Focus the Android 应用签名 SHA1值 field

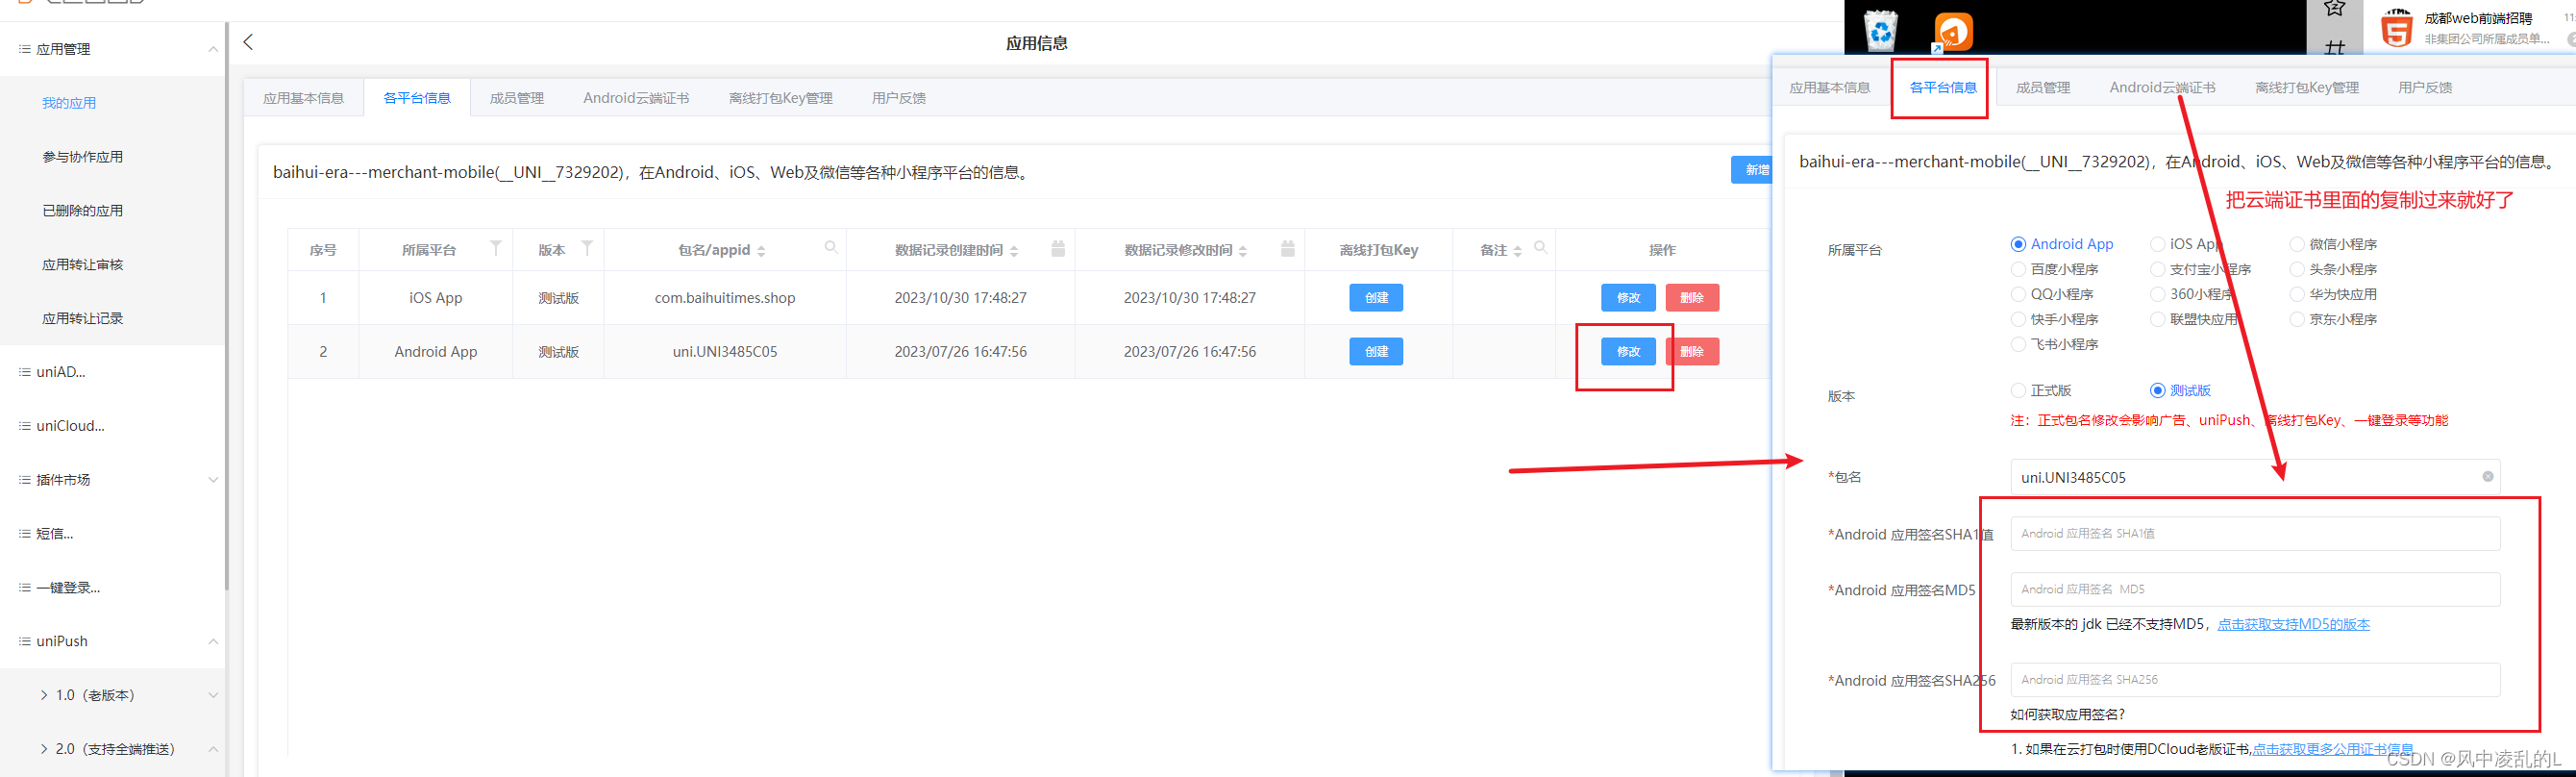[x=2255, y=534]
